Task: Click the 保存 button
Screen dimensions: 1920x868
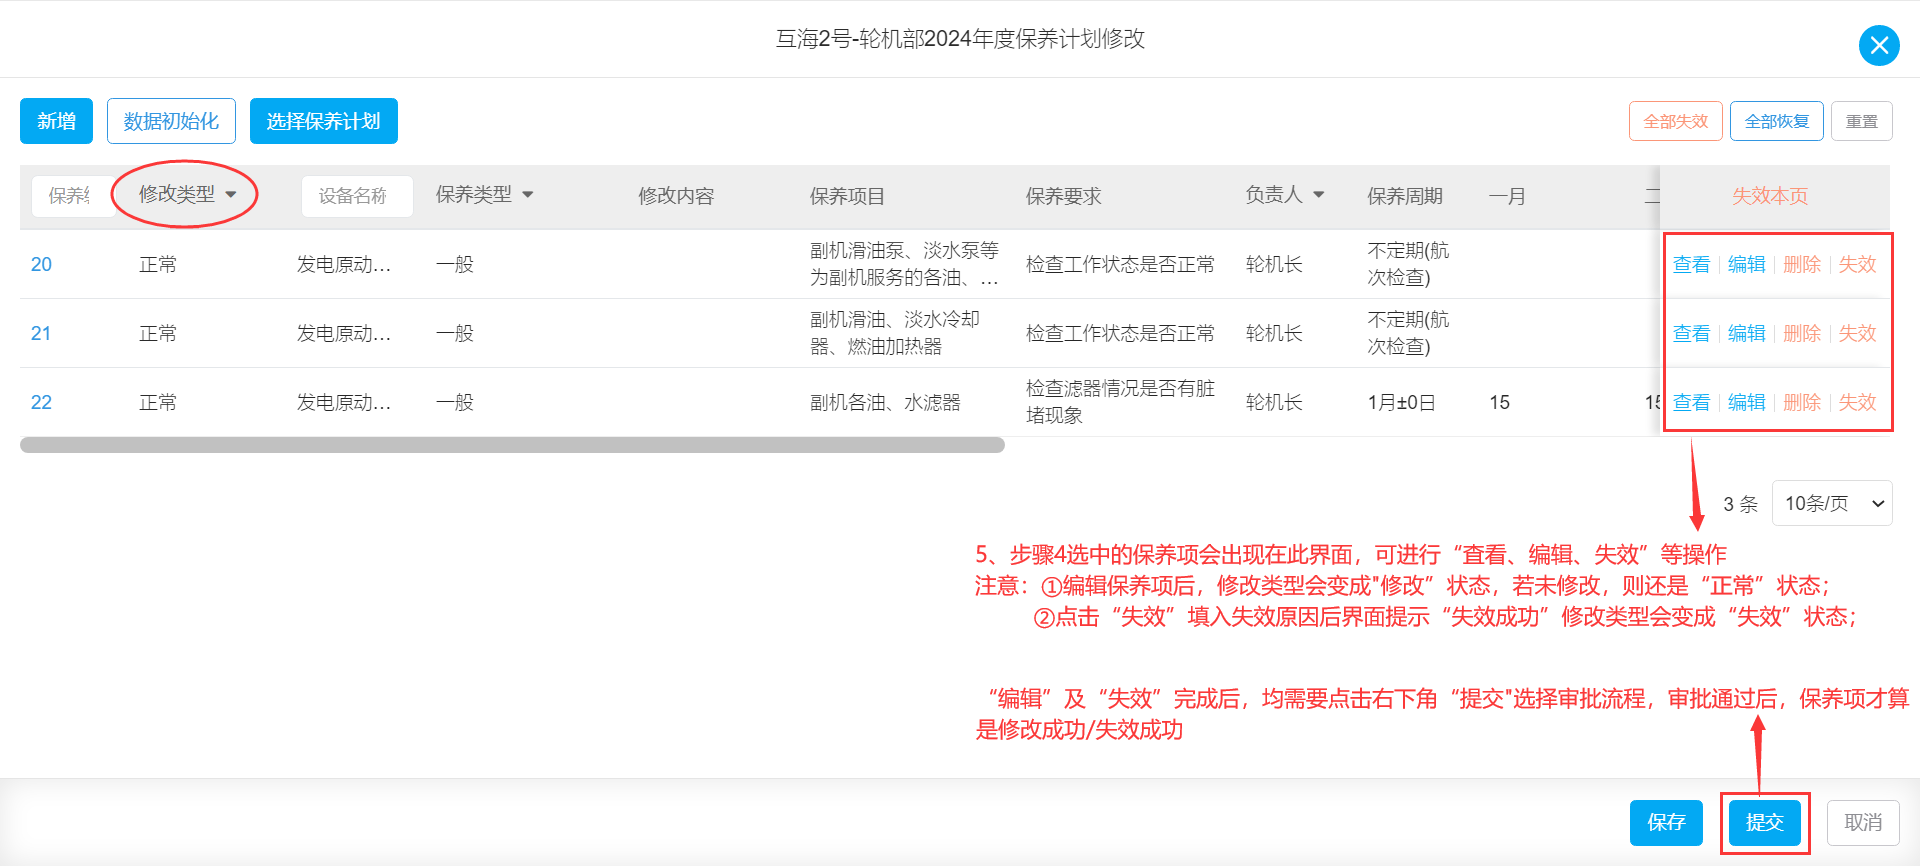Action: (x=1666, y=822)
